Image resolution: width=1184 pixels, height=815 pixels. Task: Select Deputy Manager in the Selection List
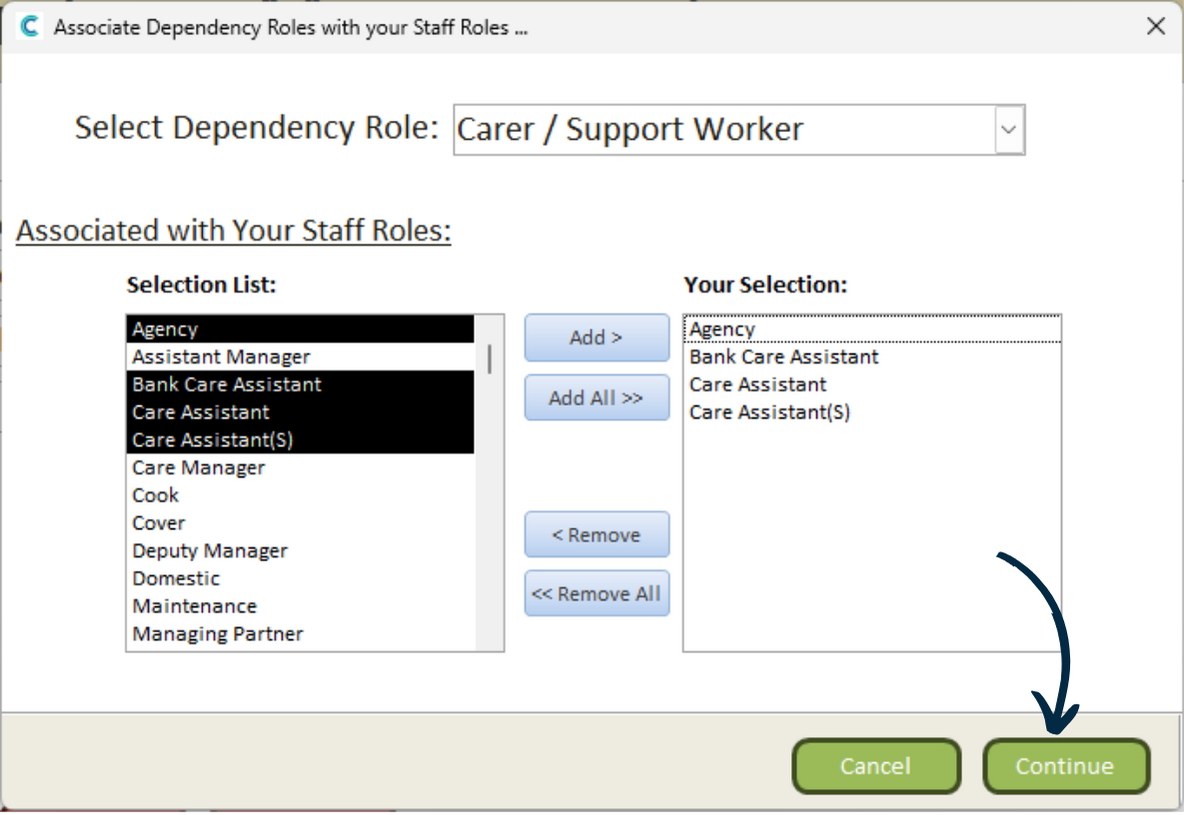coord(210,551)
